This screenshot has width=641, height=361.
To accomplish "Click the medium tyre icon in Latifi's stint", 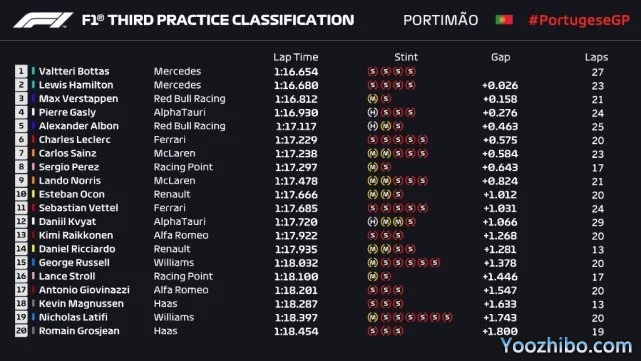I will [372, 317].
